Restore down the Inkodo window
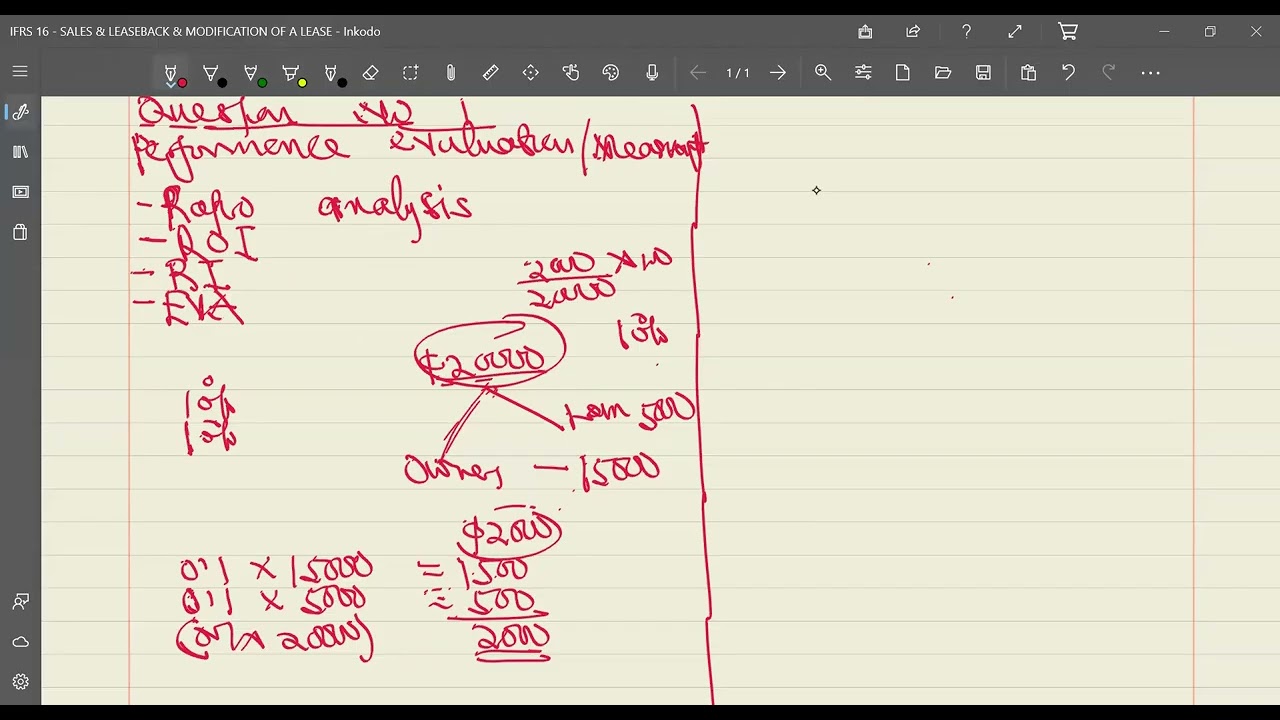This screenshot has height=720, width=1280. pyautogui.click(x=1210, y=32)
